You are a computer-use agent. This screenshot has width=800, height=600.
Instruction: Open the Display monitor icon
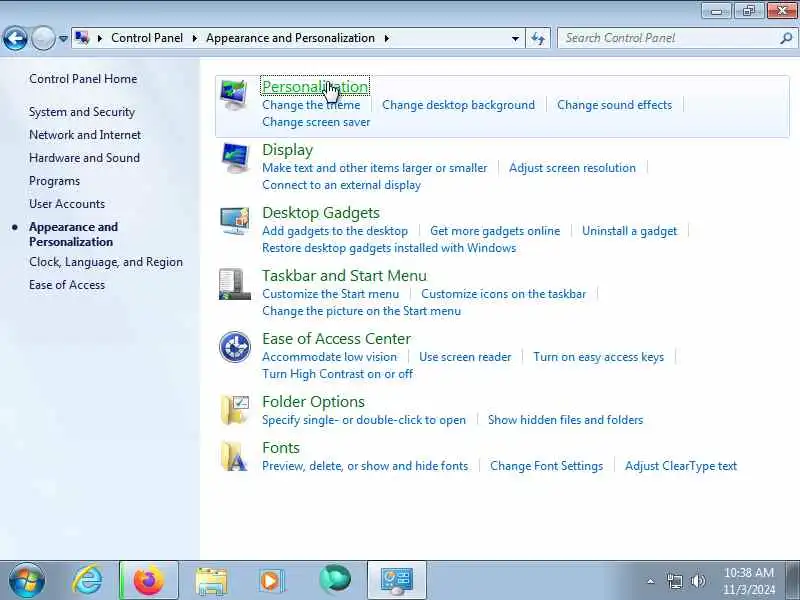coord(235,159)
